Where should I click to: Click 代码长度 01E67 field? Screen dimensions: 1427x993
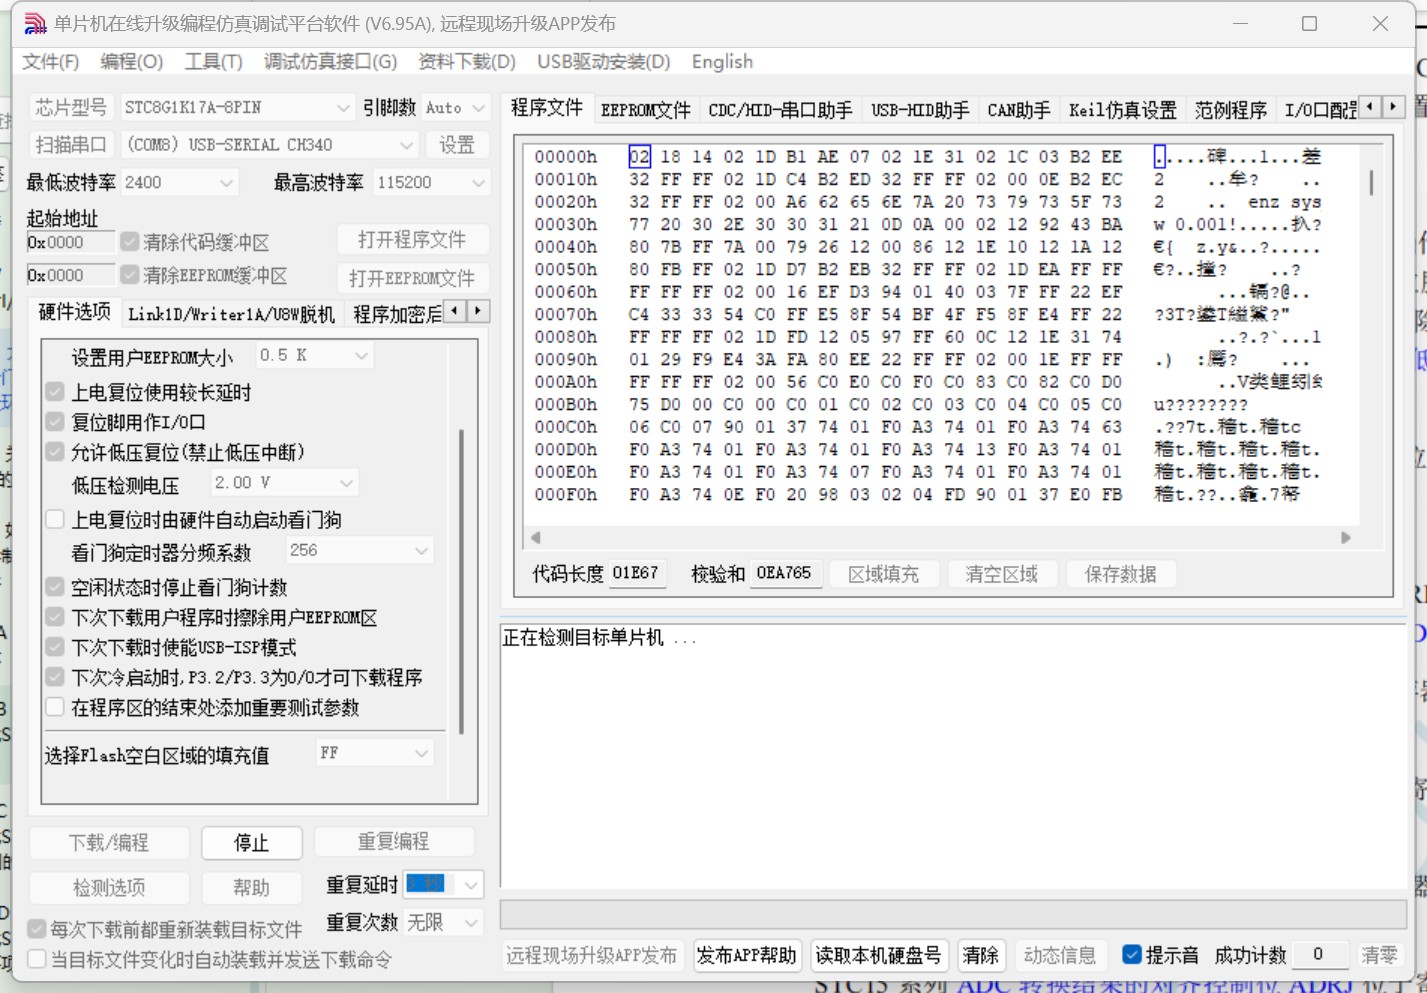(637, 573)
